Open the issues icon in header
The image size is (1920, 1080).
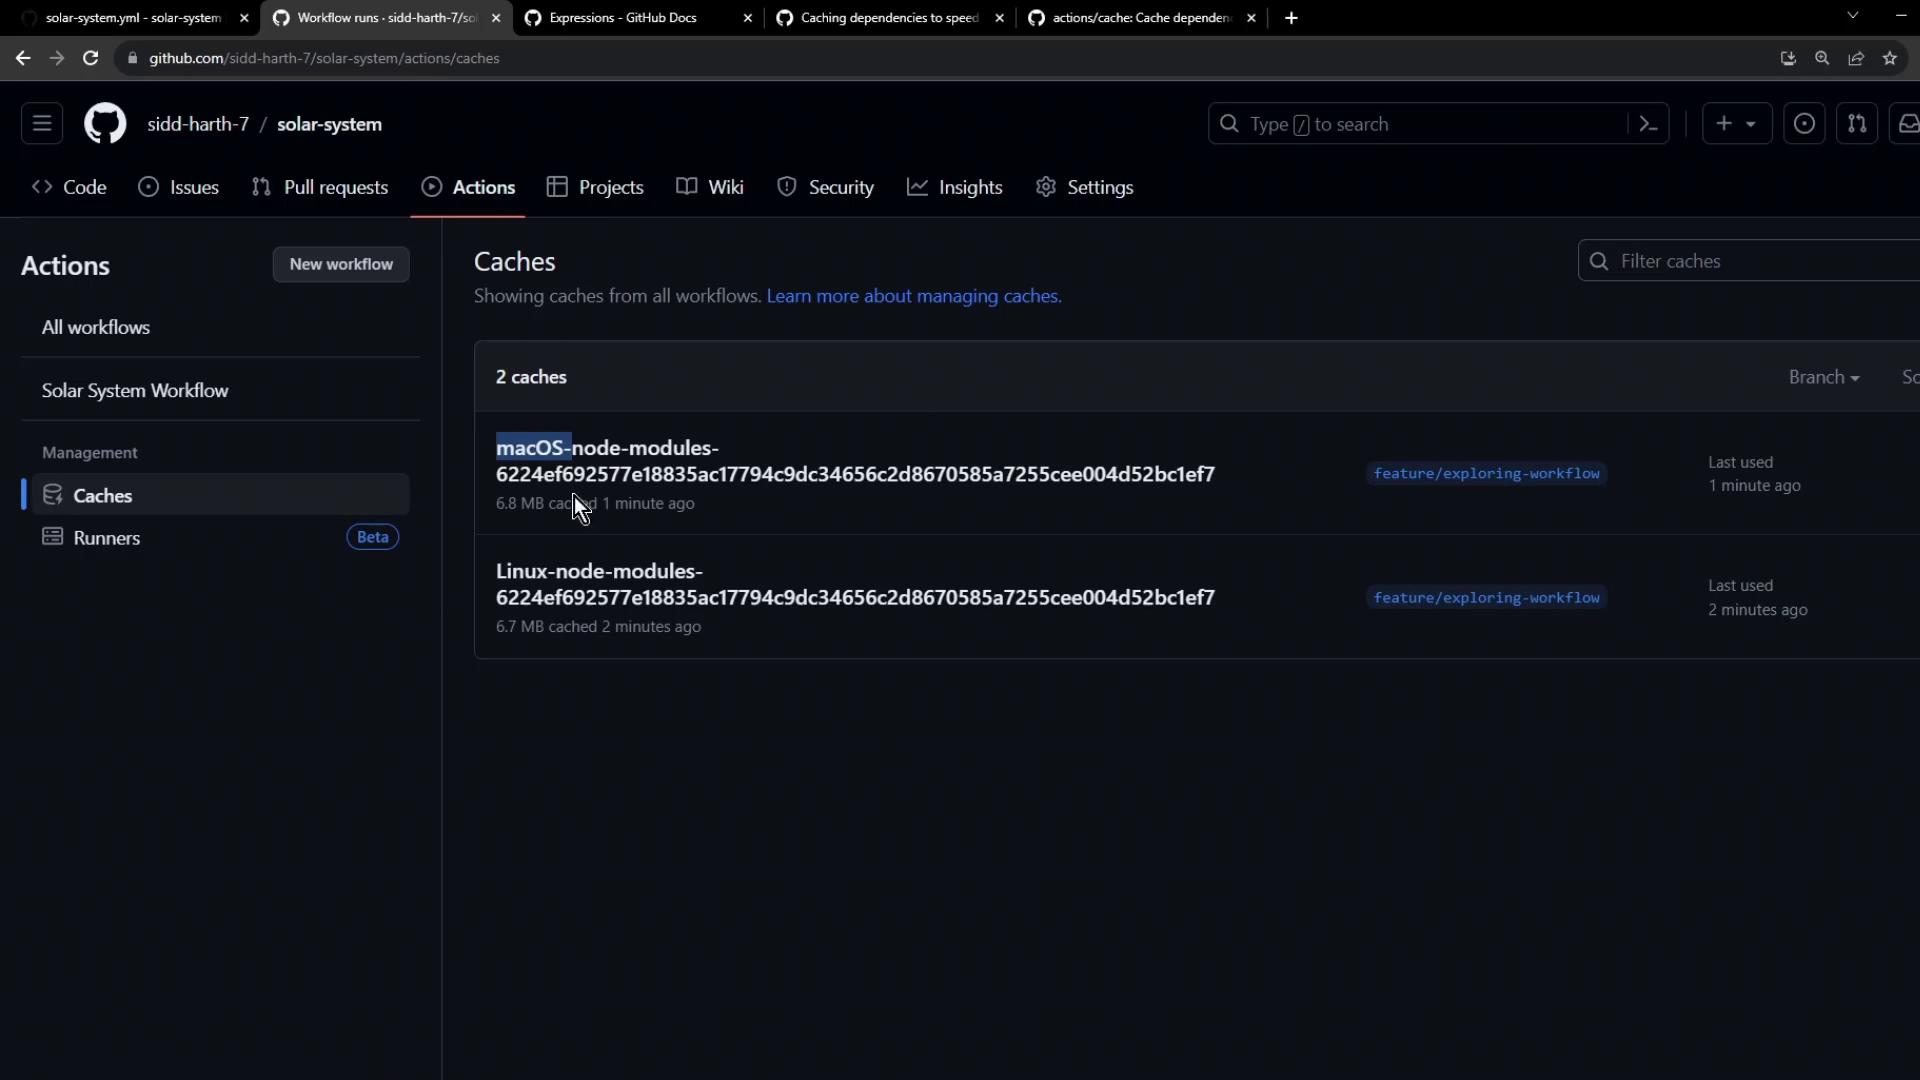click(x=1804, y=124)
